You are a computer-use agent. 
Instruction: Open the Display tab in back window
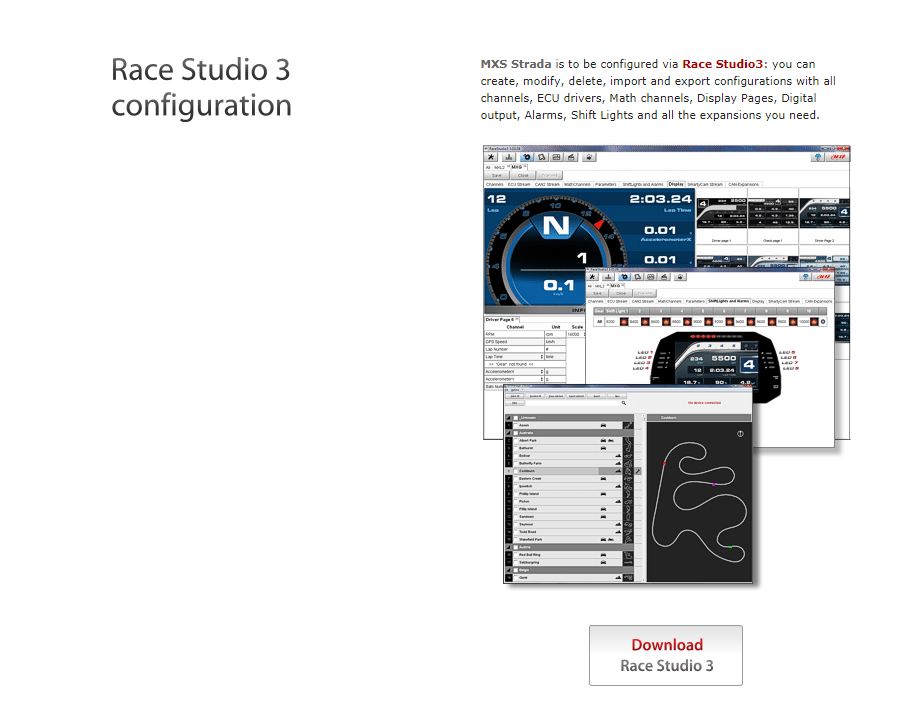(676, 184)
